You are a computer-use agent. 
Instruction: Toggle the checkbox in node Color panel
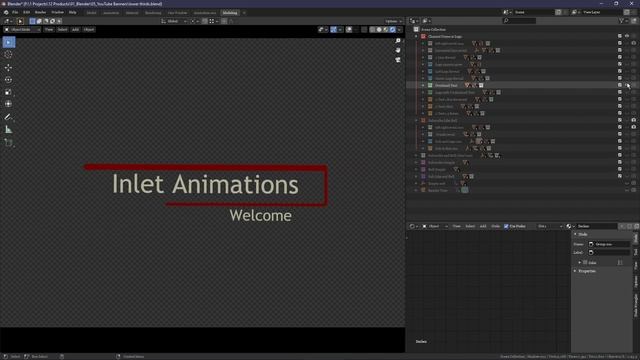pyautogui.click(x=585, y=262)
